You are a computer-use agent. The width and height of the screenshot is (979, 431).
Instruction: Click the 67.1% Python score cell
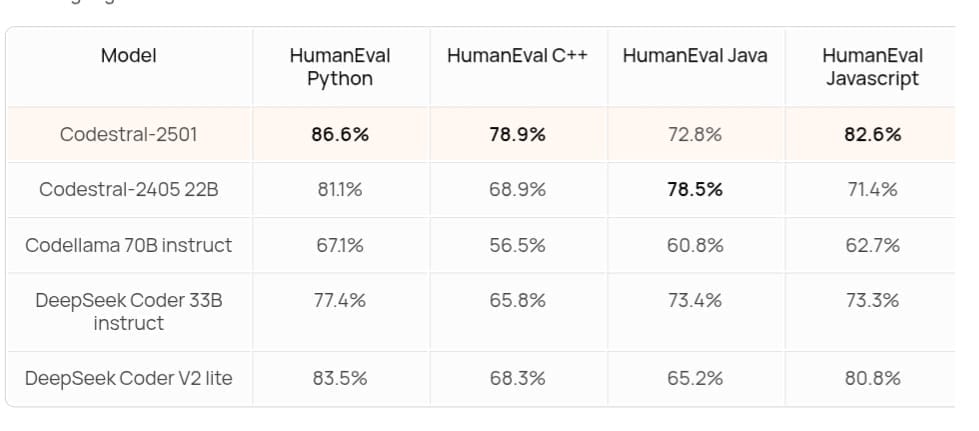[340, 245]
